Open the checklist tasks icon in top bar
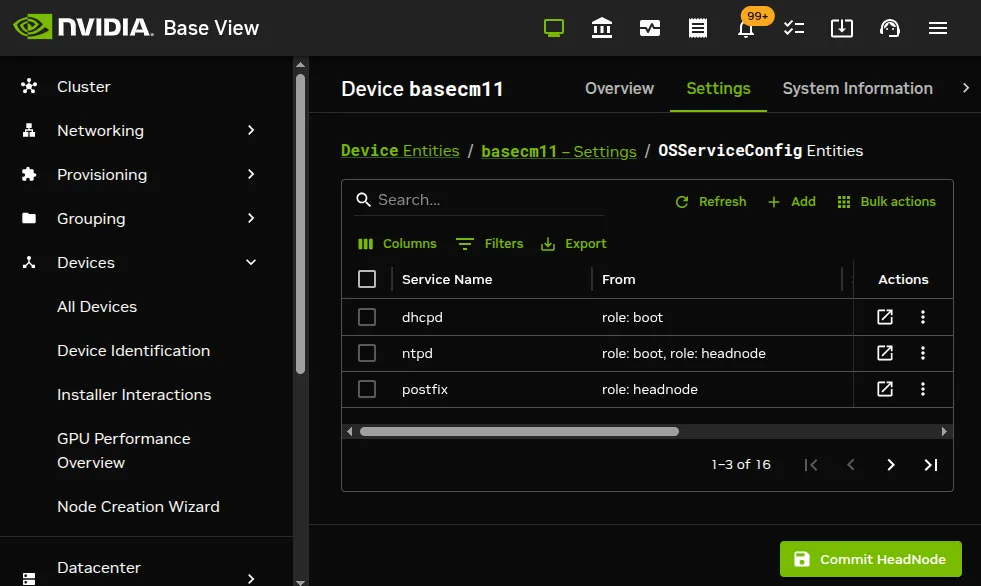 794,28
